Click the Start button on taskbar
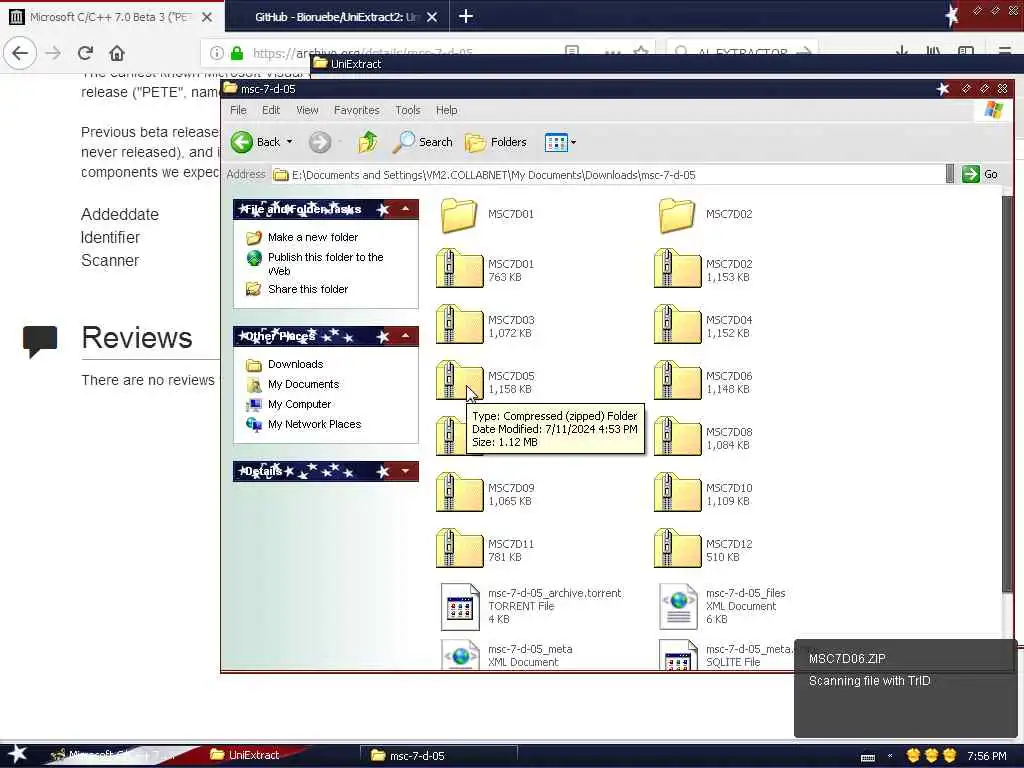Screen dimensions: 1024x768 pyautogui.click(x=18, y=754)
